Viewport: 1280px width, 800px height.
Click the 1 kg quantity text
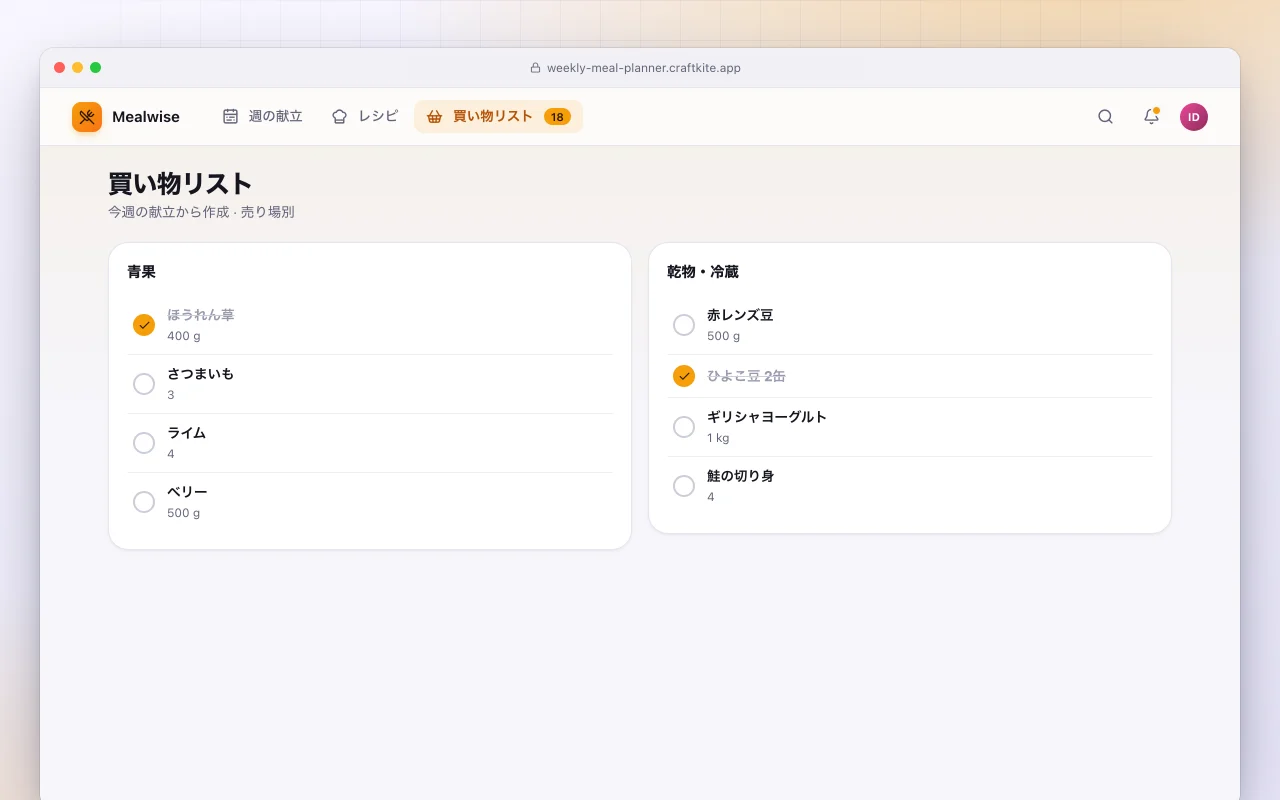[x=718, y=438]
